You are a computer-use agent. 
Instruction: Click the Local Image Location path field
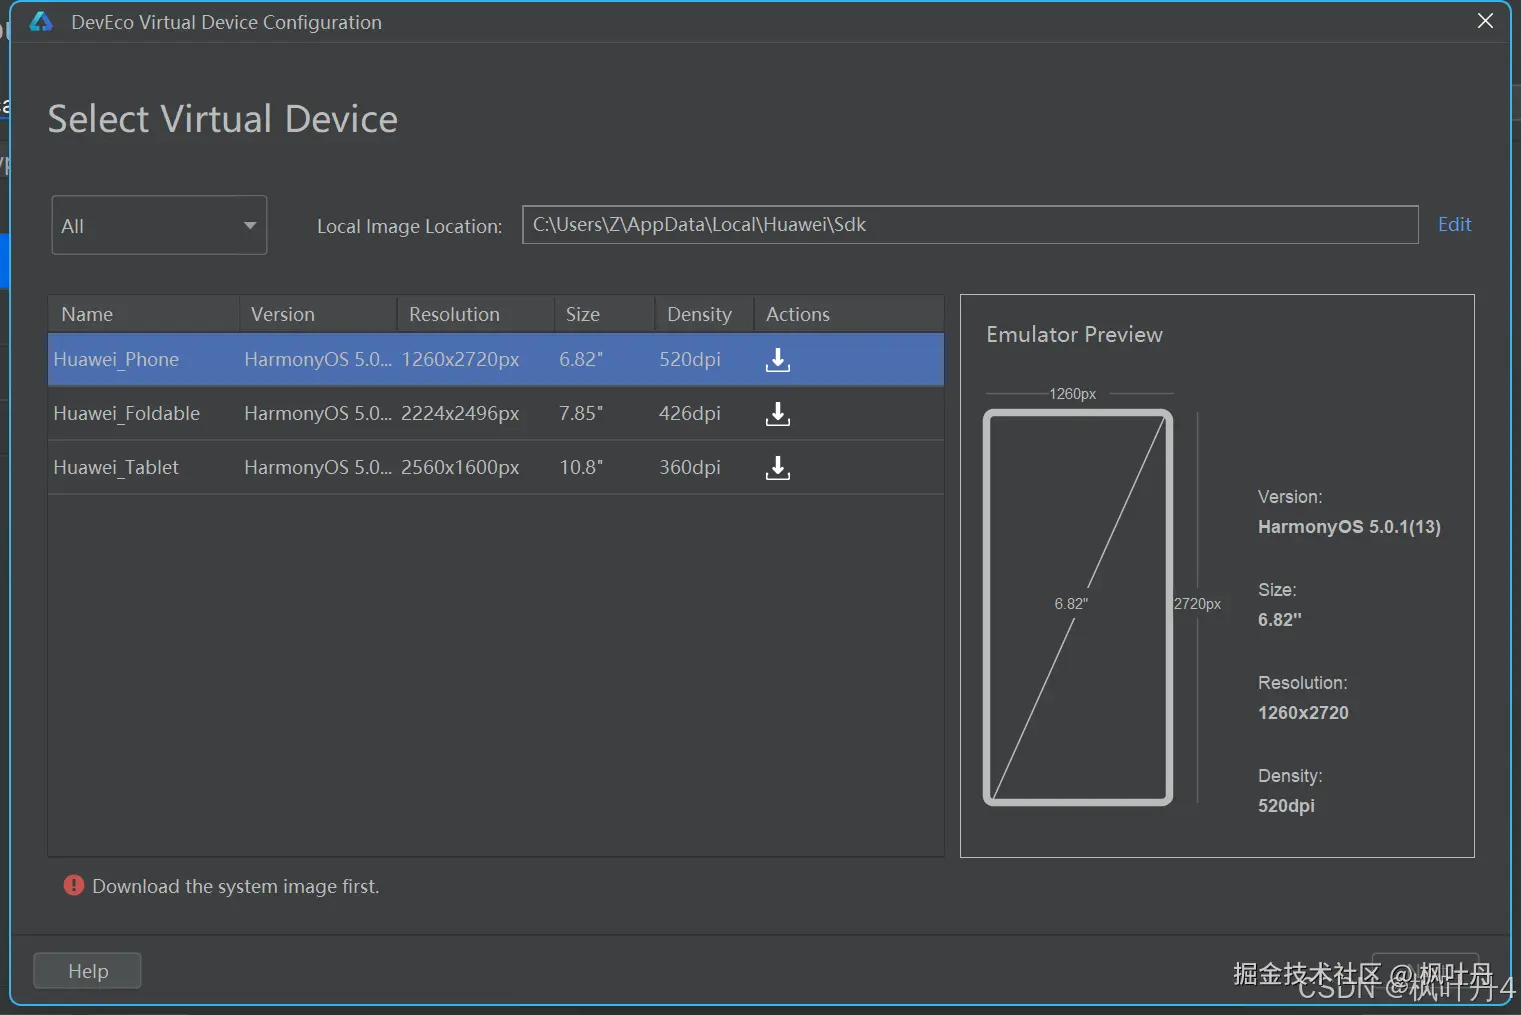(x=969, y=225)
